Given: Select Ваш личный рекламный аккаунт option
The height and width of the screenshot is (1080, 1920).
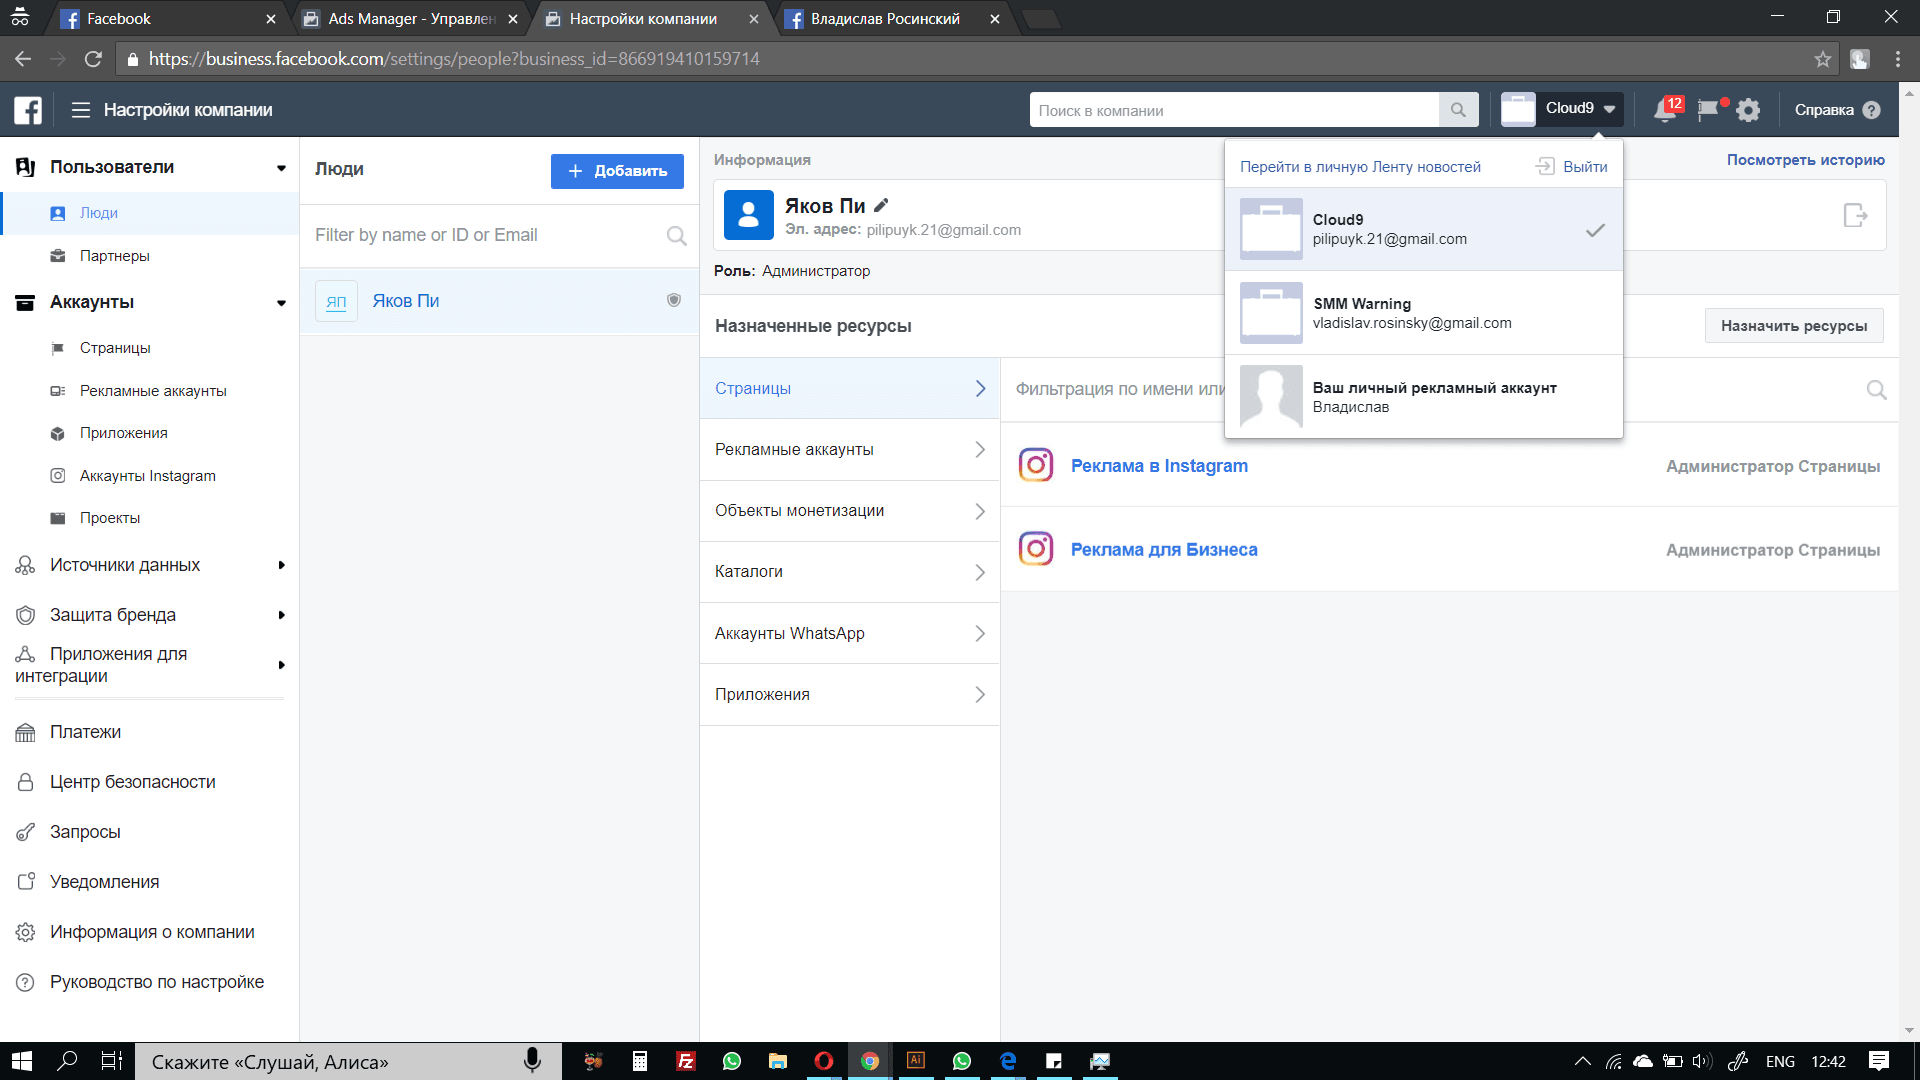Looking at the screenshot, I should [1424, 397].
